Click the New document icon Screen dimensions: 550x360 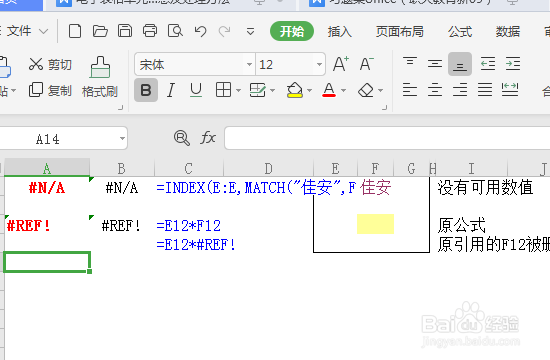(x=75, y=31)
